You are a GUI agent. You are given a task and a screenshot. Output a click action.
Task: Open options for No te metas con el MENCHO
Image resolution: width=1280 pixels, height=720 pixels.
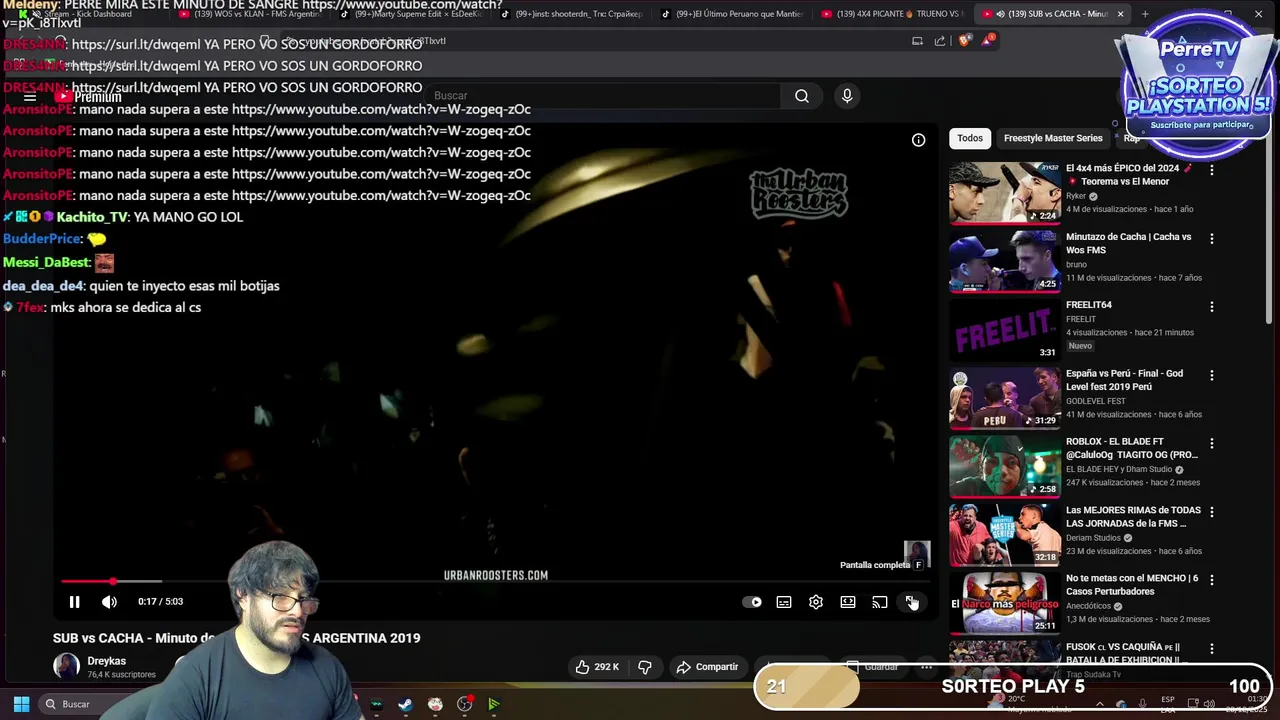1212,580
